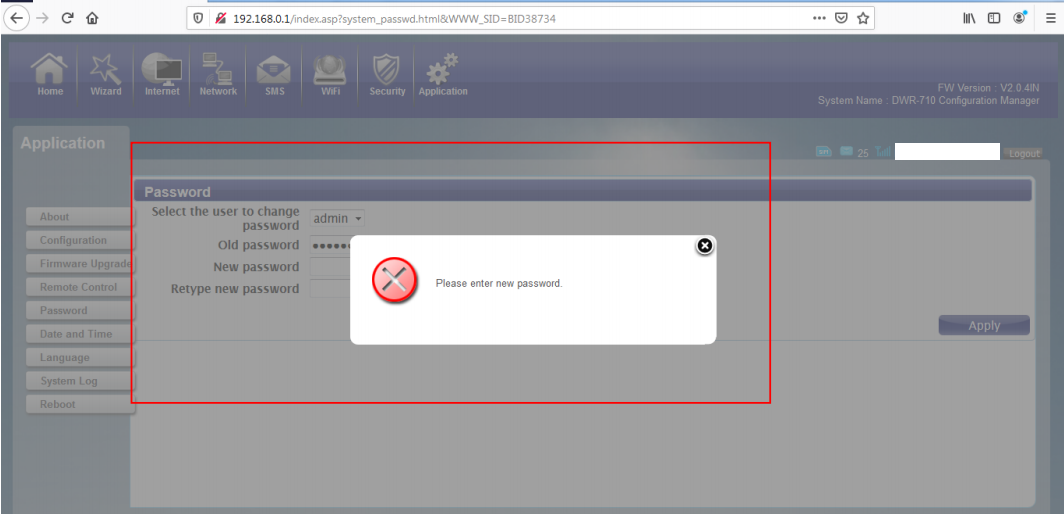This screenshot has width=1064, height=514.
Task: Click the browser address bar URL
Action: [394, 19]
